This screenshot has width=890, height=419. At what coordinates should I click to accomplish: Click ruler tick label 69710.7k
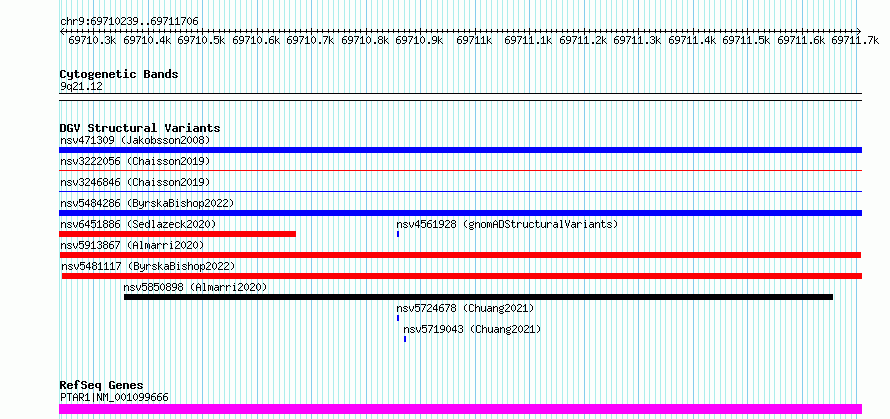click(x=310, y=40)
